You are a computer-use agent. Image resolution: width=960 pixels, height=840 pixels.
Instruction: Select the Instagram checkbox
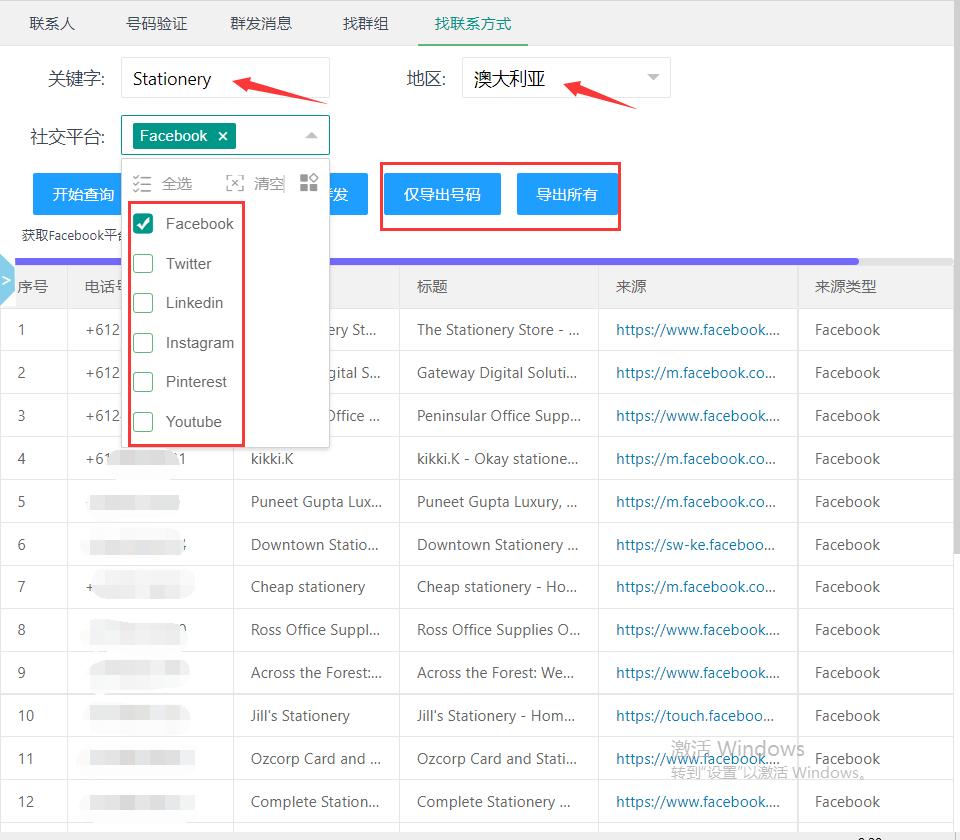tap(143, 342)
